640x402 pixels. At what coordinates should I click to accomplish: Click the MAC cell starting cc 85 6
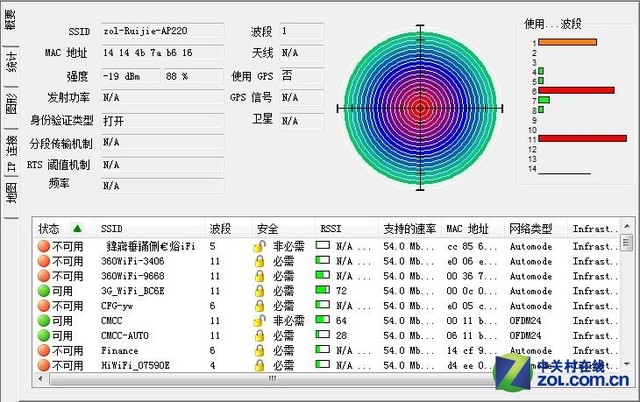click(472, 247)
